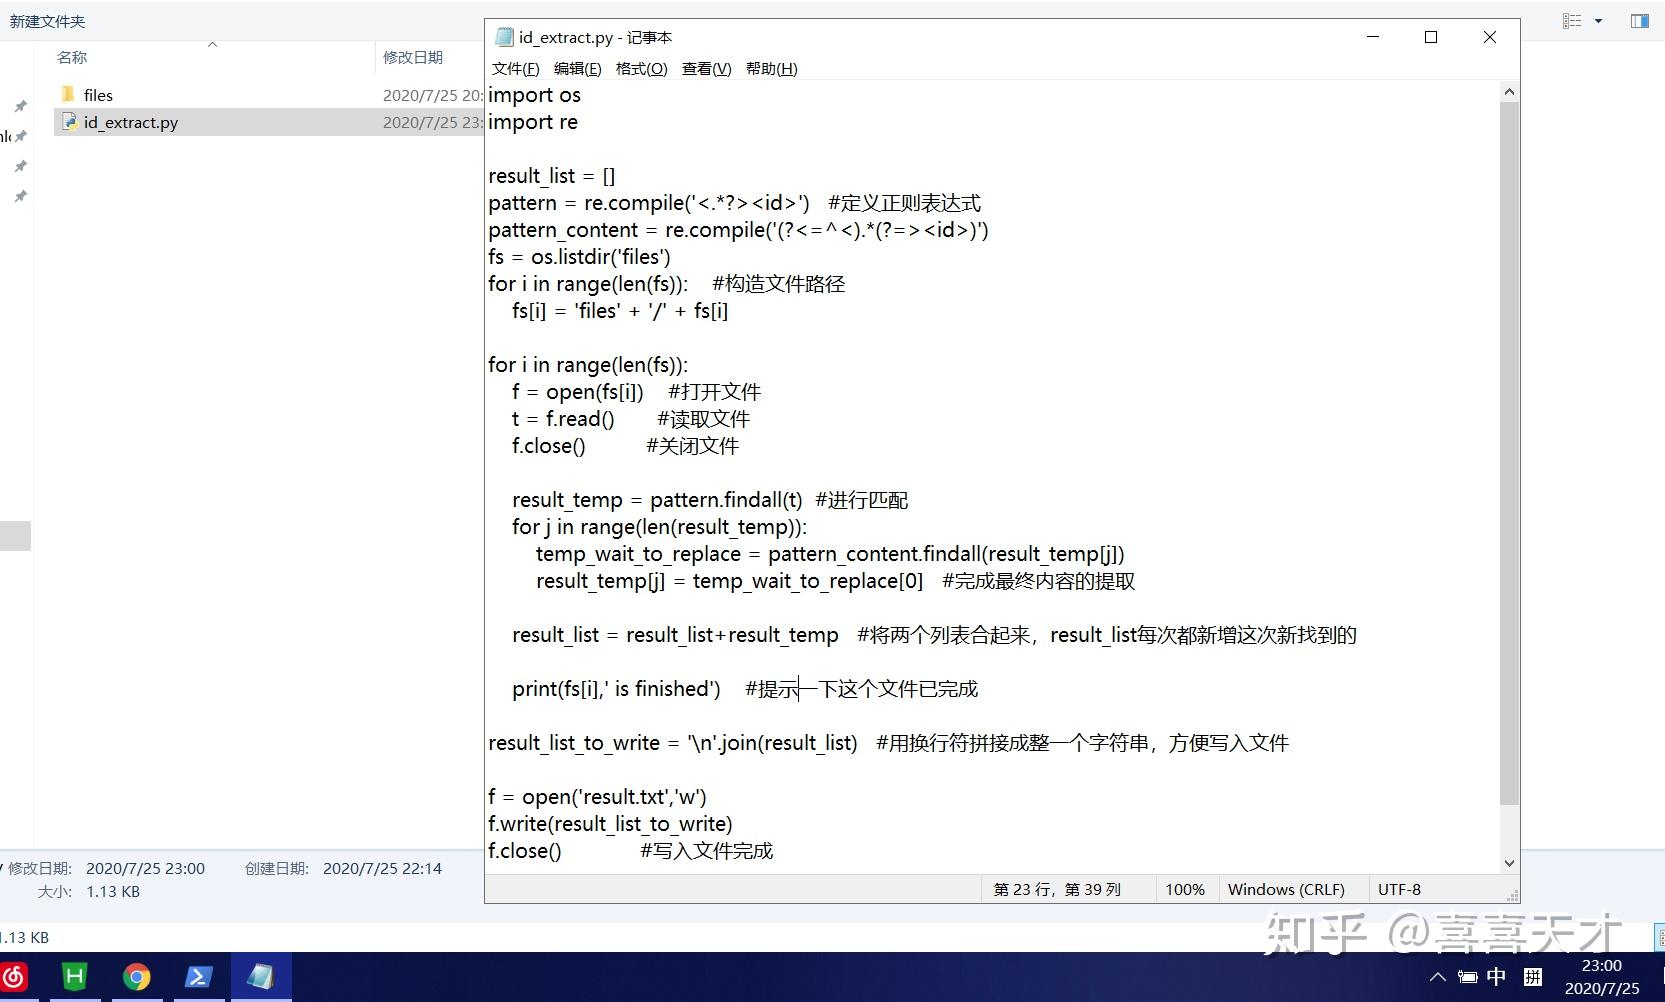The image size is (1665, 1002).
Task: Click the line 'import os' in Notepad
Action: tap(534, 95)
